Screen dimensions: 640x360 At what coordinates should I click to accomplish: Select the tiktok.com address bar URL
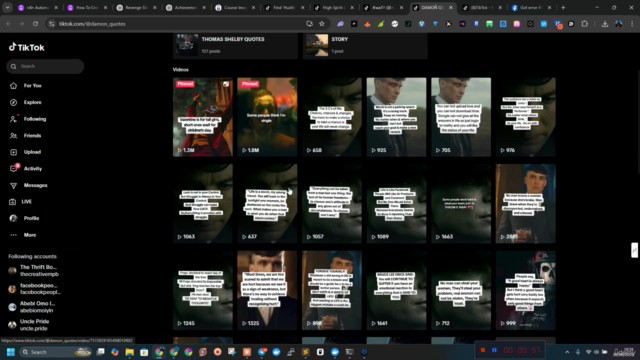tap(92, 24)
